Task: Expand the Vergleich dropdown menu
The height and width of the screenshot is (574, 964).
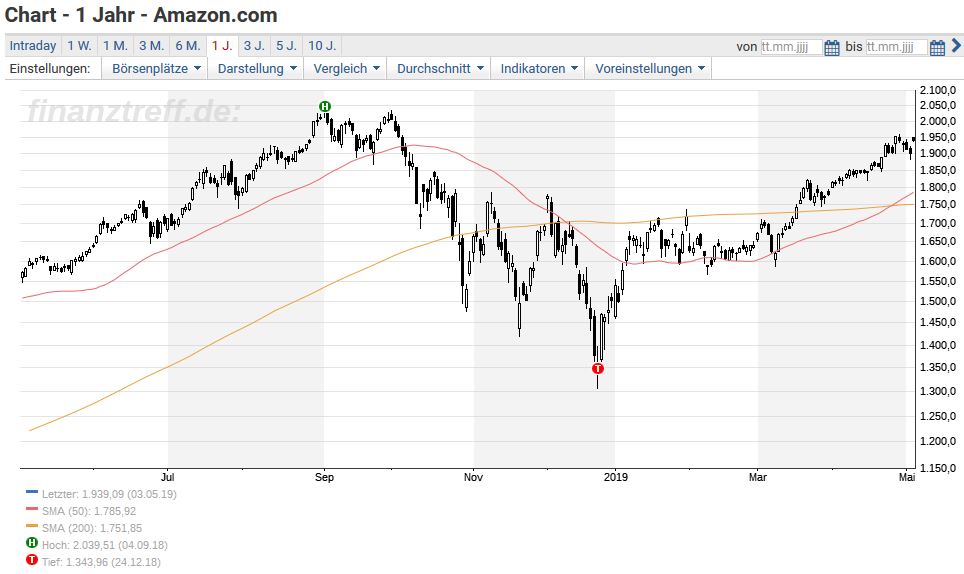Action: tap(346, 69)
